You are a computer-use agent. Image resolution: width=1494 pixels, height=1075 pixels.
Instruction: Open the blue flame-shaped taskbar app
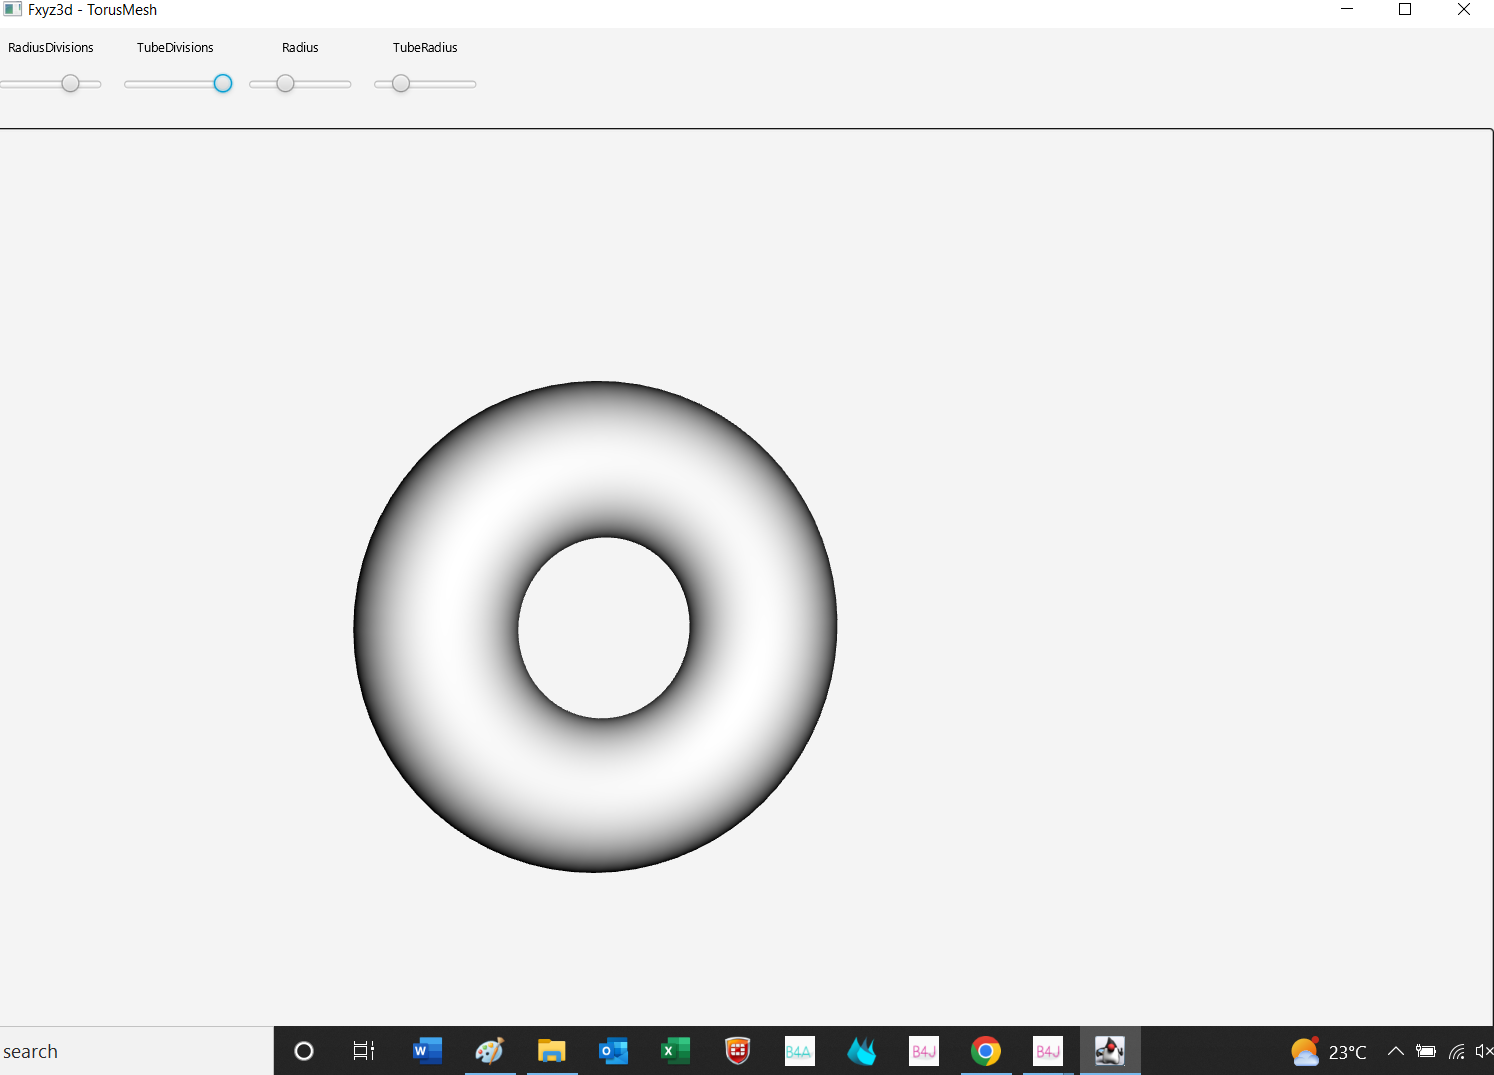pos(861,1051)
